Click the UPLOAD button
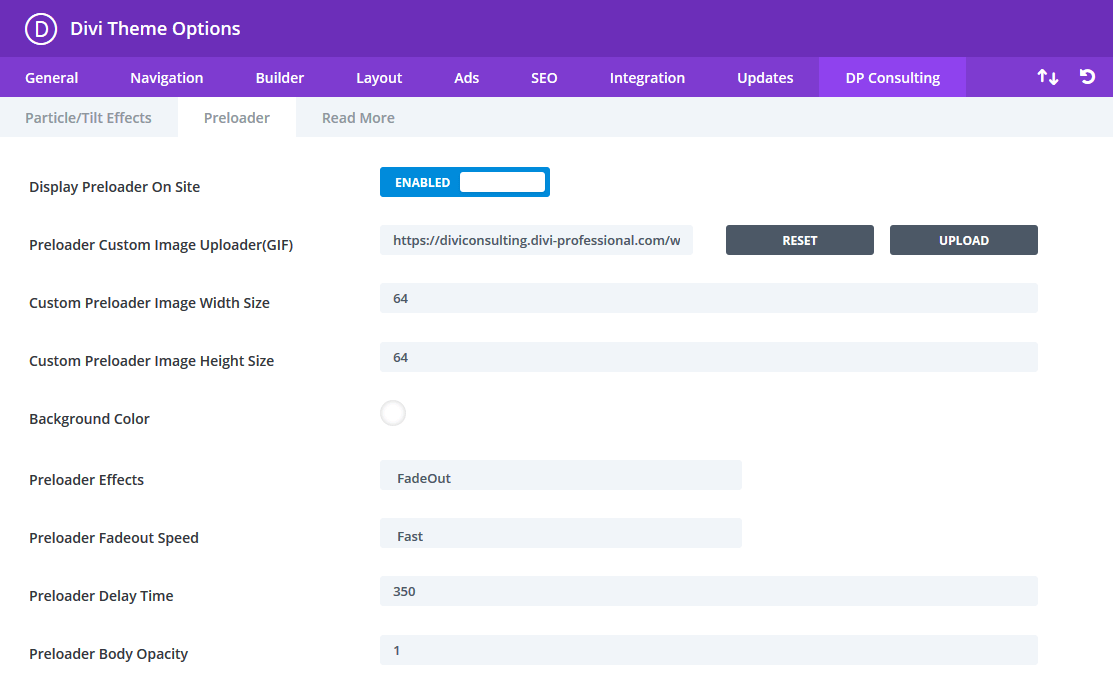The height and width of the screenshot is (700, 1113). pos(964,240)
